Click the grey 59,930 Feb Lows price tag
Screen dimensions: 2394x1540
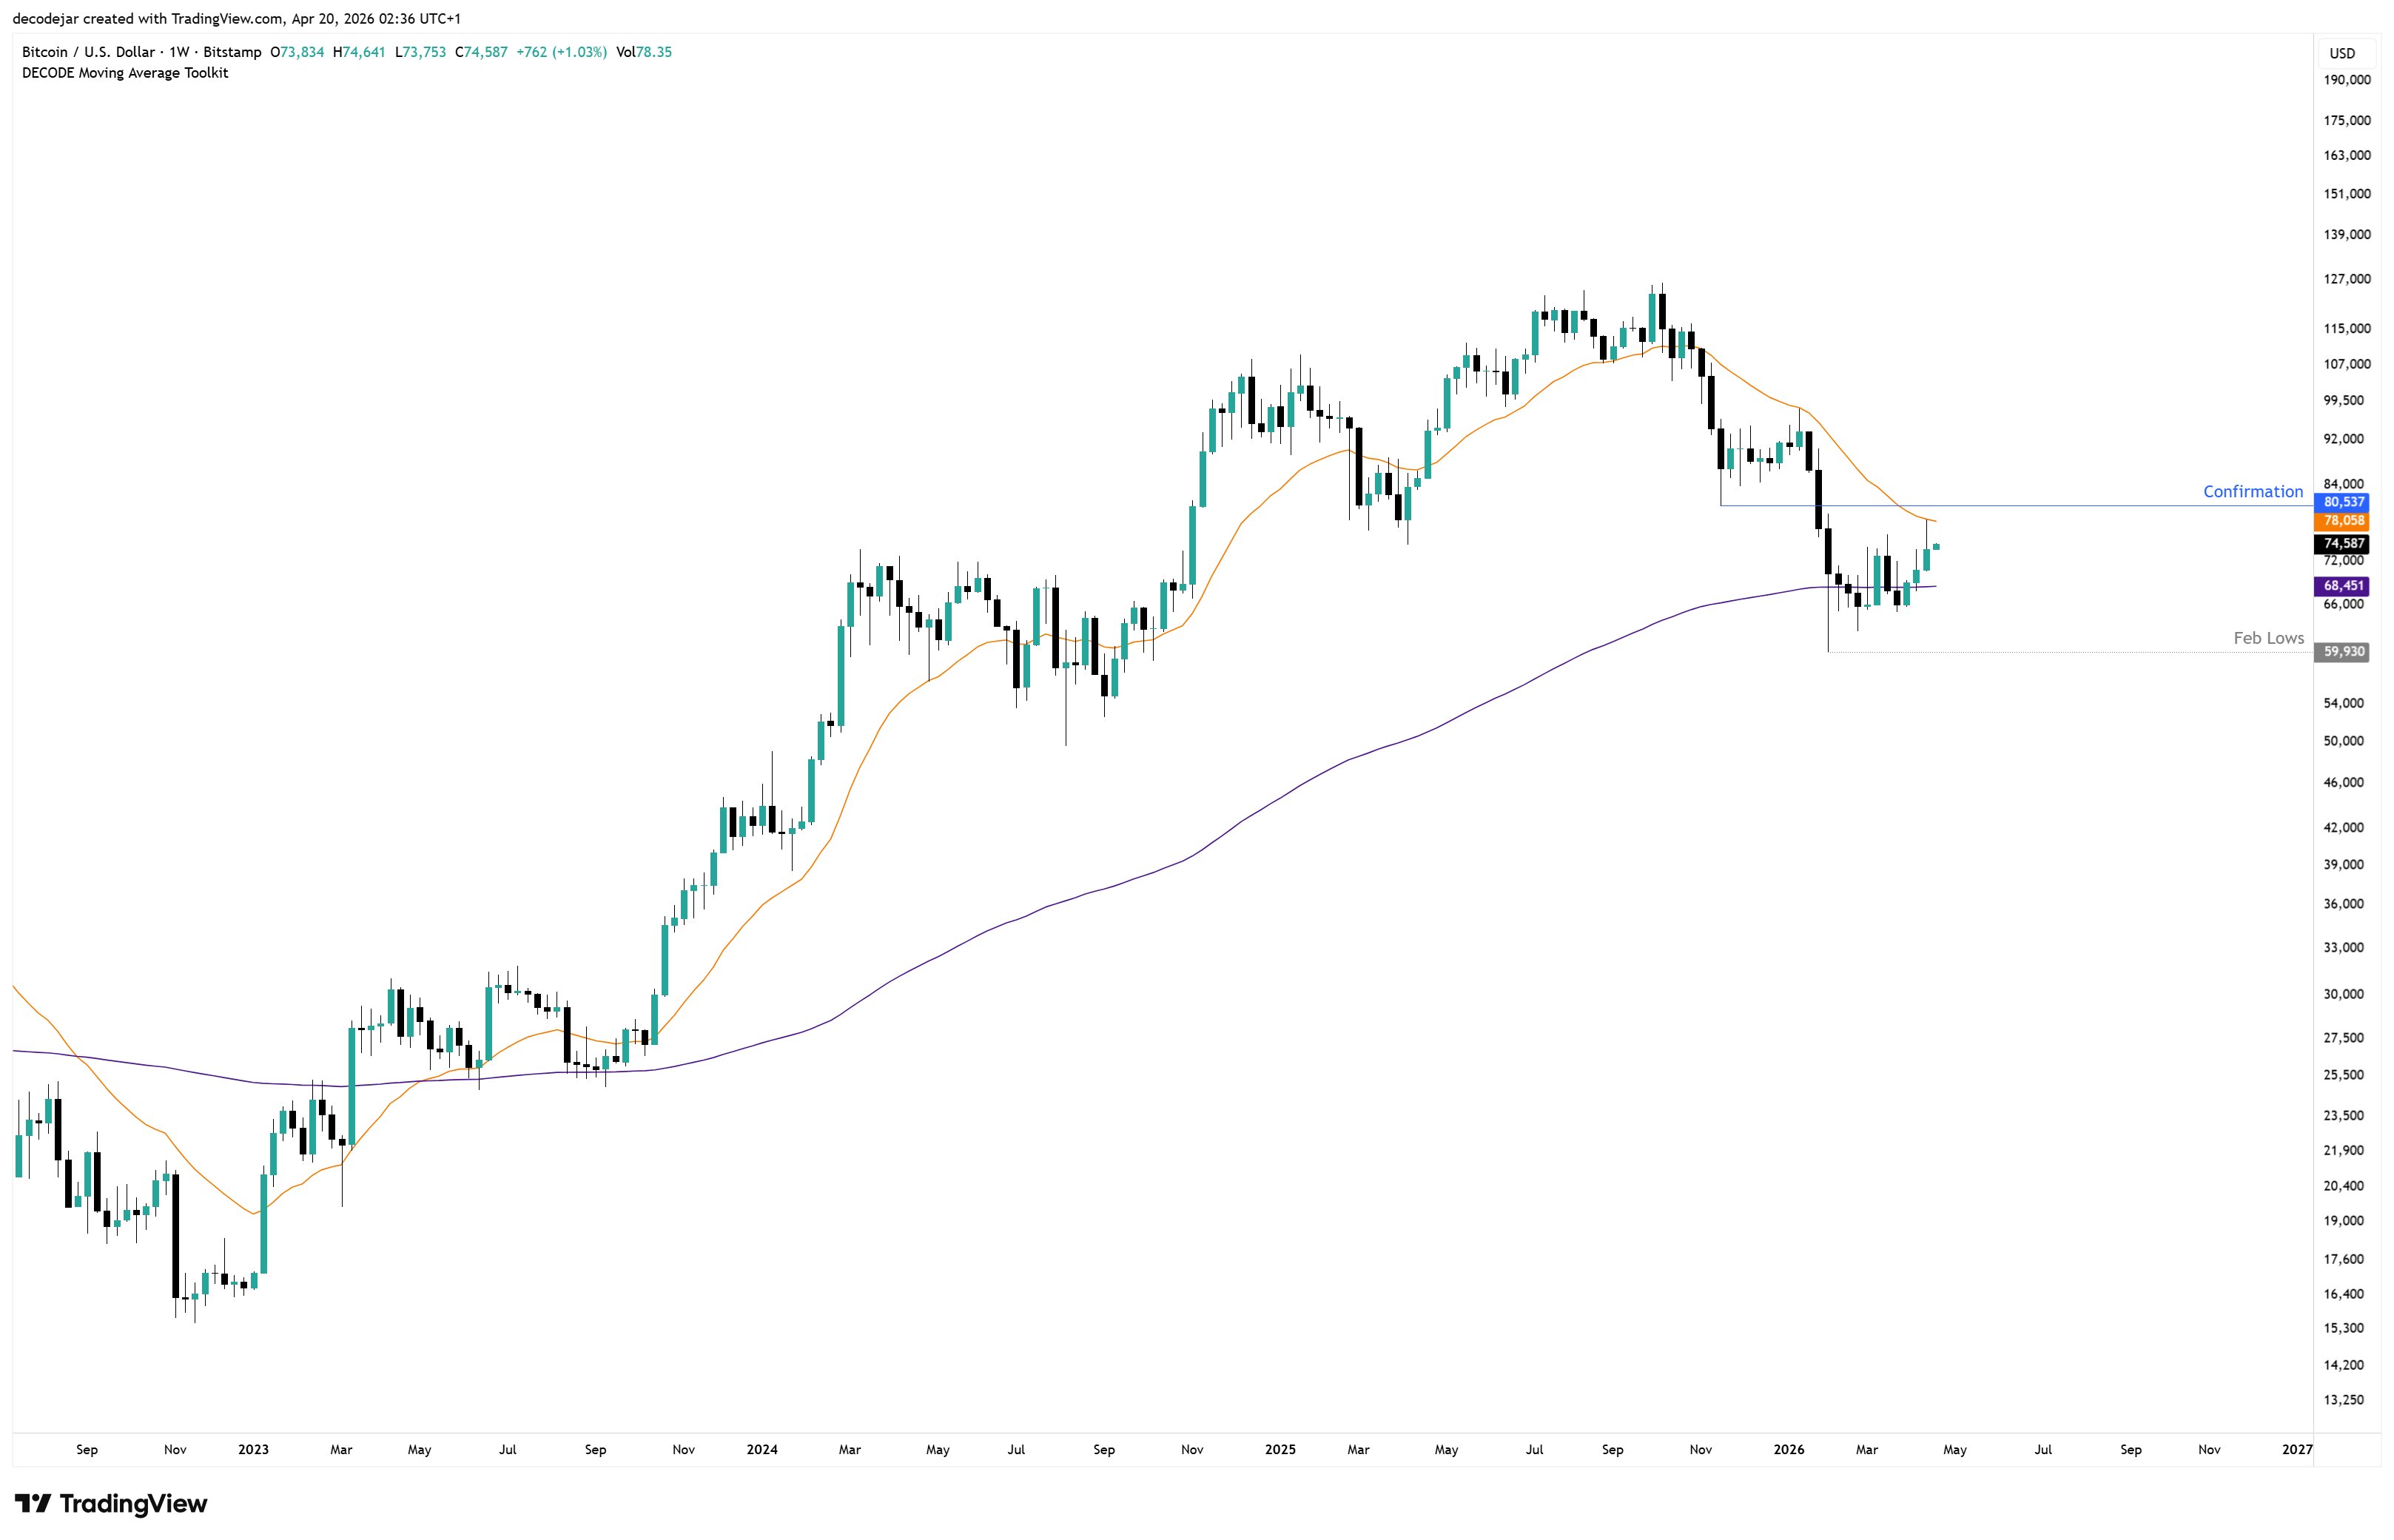pos(2343,652)
